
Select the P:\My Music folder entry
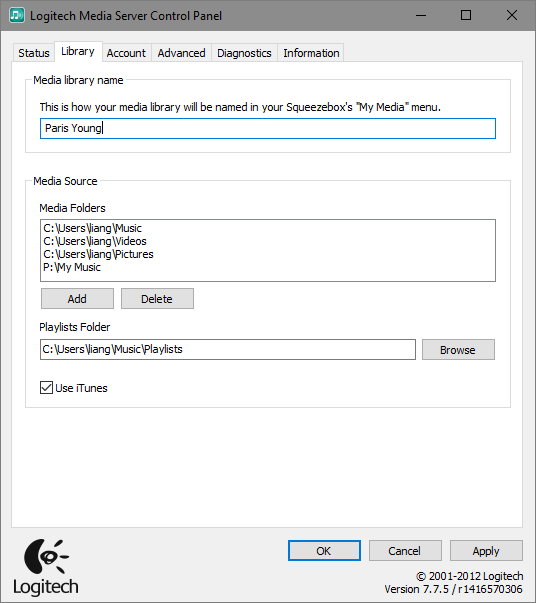tap(72, 267)
